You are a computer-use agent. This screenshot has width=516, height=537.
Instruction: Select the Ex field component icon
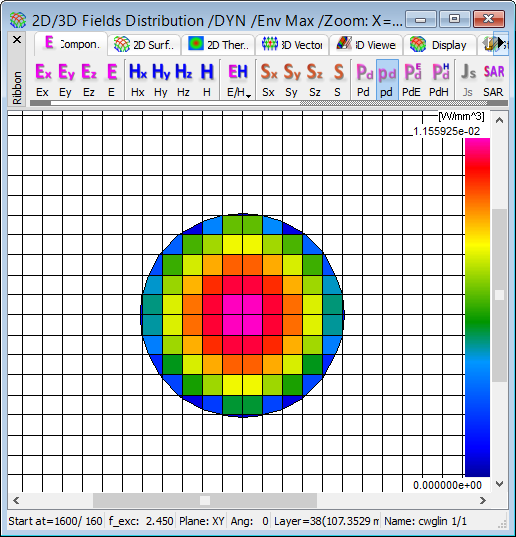(43, 80)
